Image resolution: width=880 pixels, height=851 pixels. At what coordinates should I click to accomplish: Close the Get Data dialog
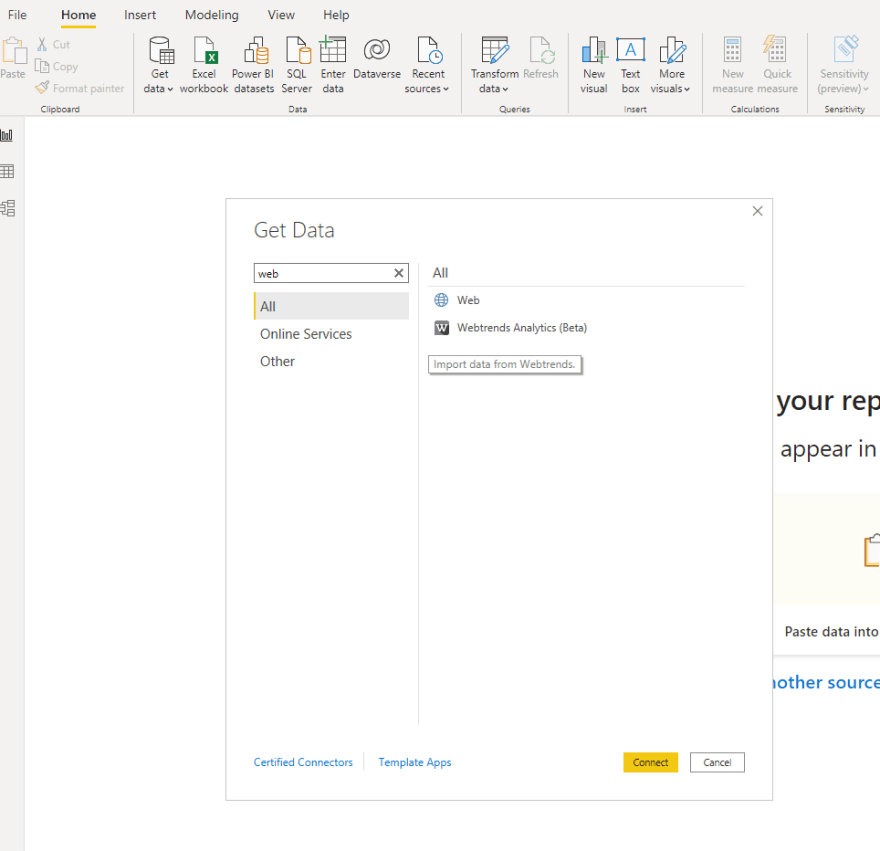coord(758,211)
